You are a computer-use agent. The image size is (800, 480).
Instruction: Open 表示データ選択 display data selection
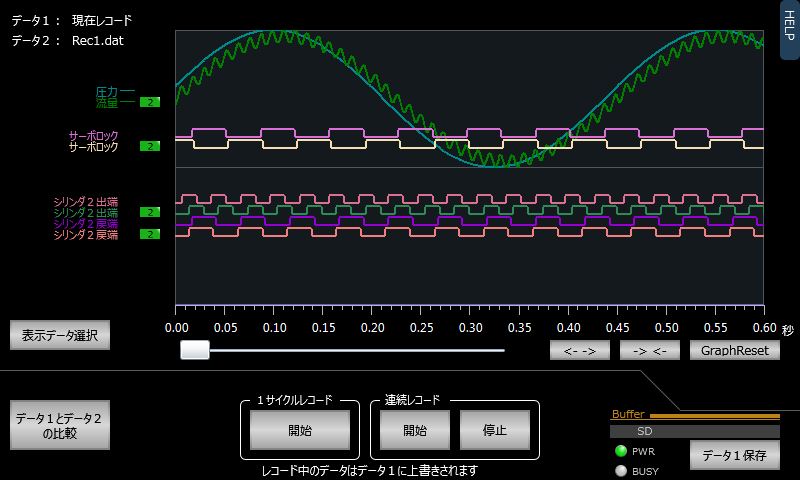tap(60, 335)
